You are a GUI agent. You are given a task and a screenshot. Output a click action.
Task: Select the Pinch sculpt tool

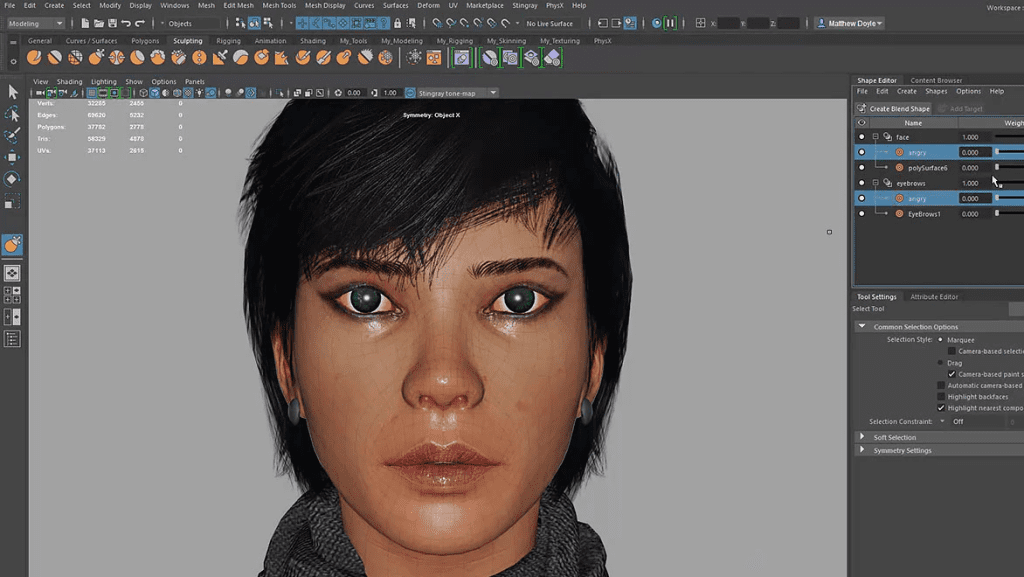pos(117,58)
